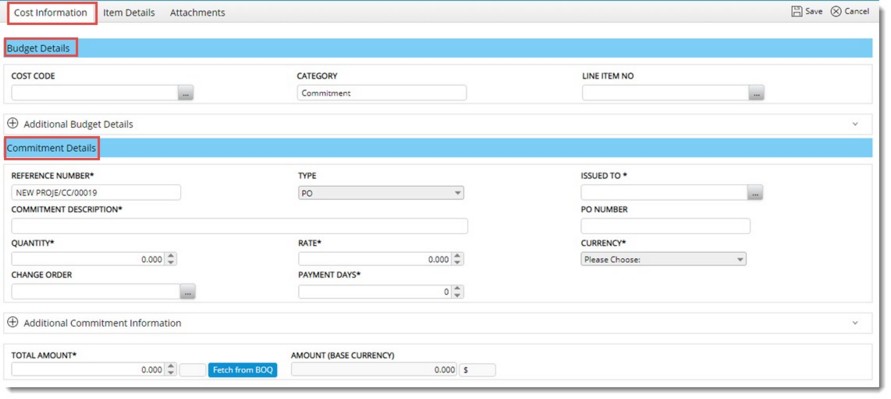Click the Additional Budget Details label
The height and width of the screenshot is (399, 891).
point(78,124)
